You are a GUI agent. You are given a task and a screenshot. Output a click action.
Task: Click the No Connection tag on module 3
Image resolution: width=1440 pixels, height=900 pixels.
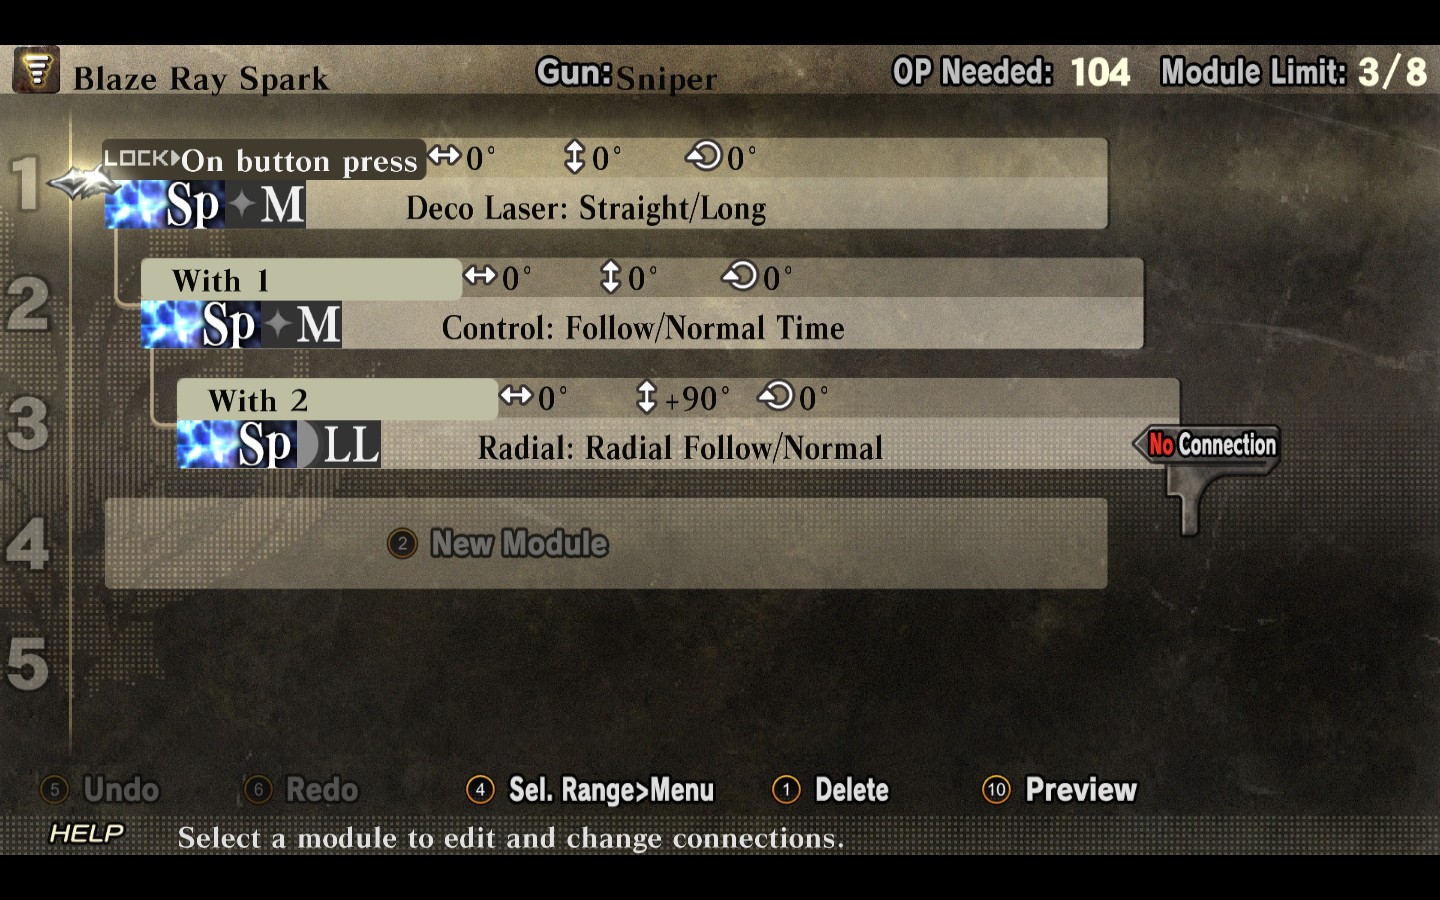[1208, 444]
